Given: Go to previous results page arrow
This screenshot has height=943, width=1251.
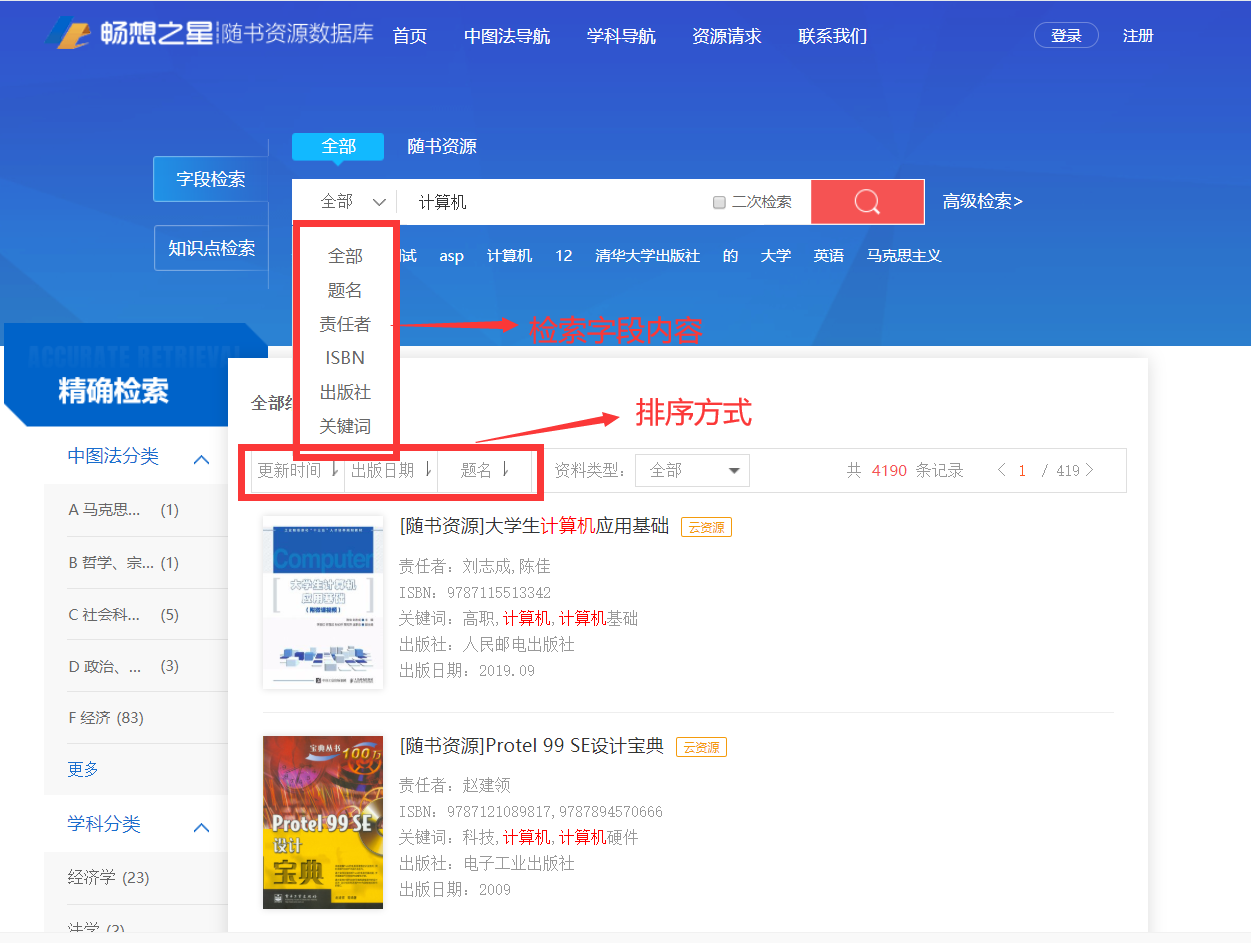Looking at the screenshot, I should click(1001, 470).
